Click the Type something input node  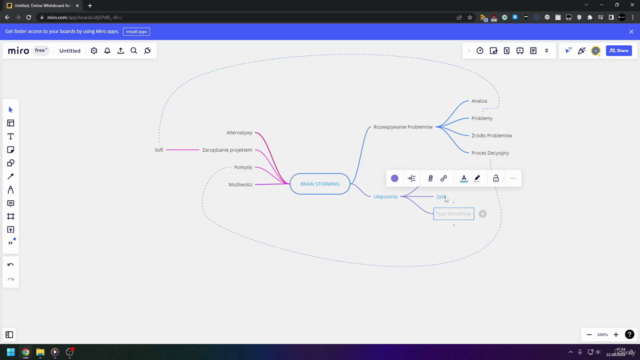click(453, 213)
